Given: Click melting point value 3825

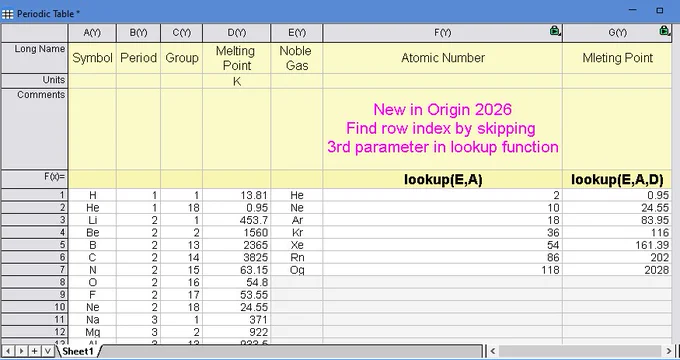Looking at the screenshot, I should point(236,257).
